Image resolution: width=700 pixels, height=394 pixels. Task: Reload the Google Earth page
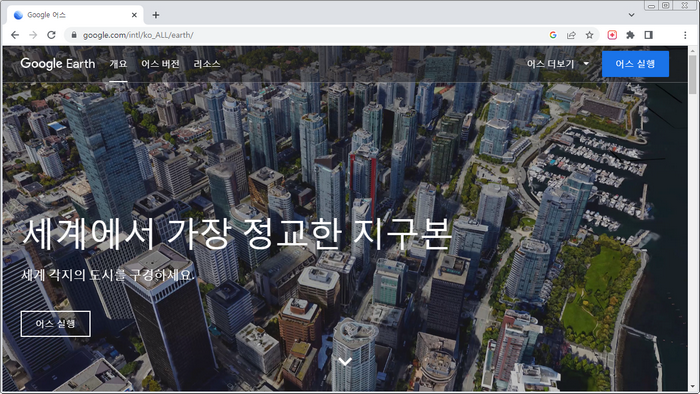click(x=51, y=35)
